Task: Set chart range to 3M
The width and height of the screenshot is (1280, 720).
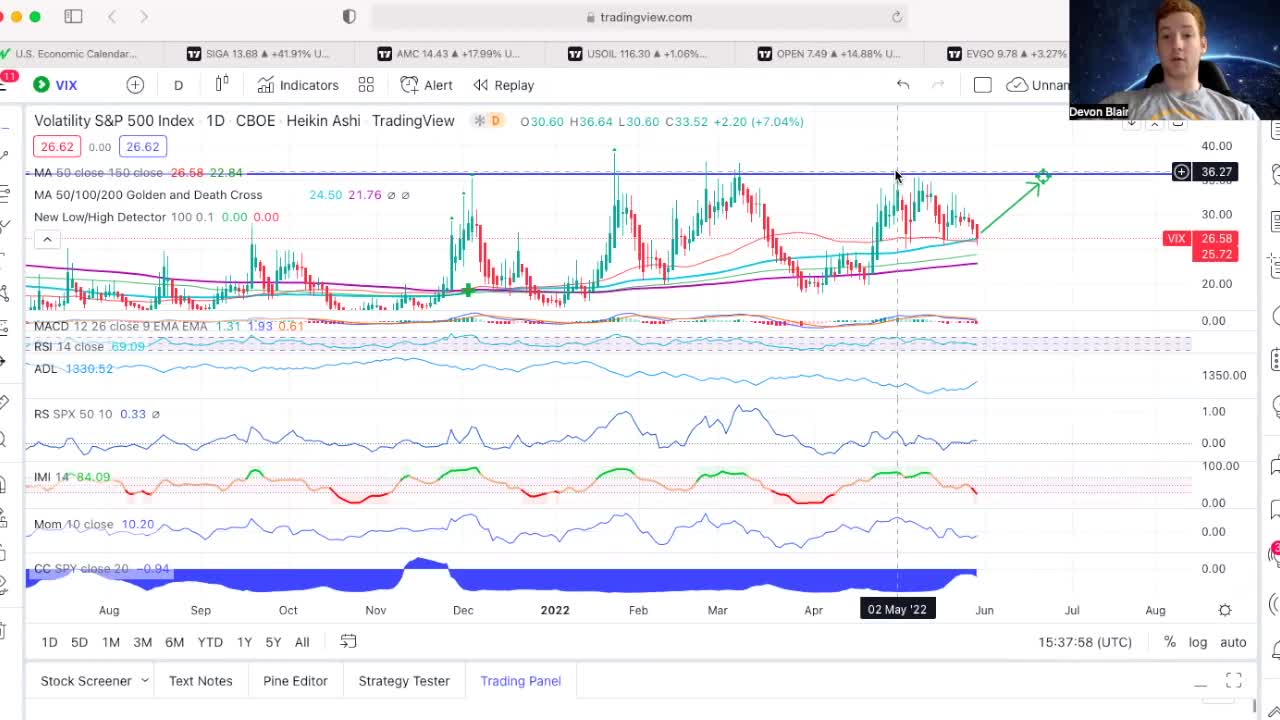Action: [142, 642]
